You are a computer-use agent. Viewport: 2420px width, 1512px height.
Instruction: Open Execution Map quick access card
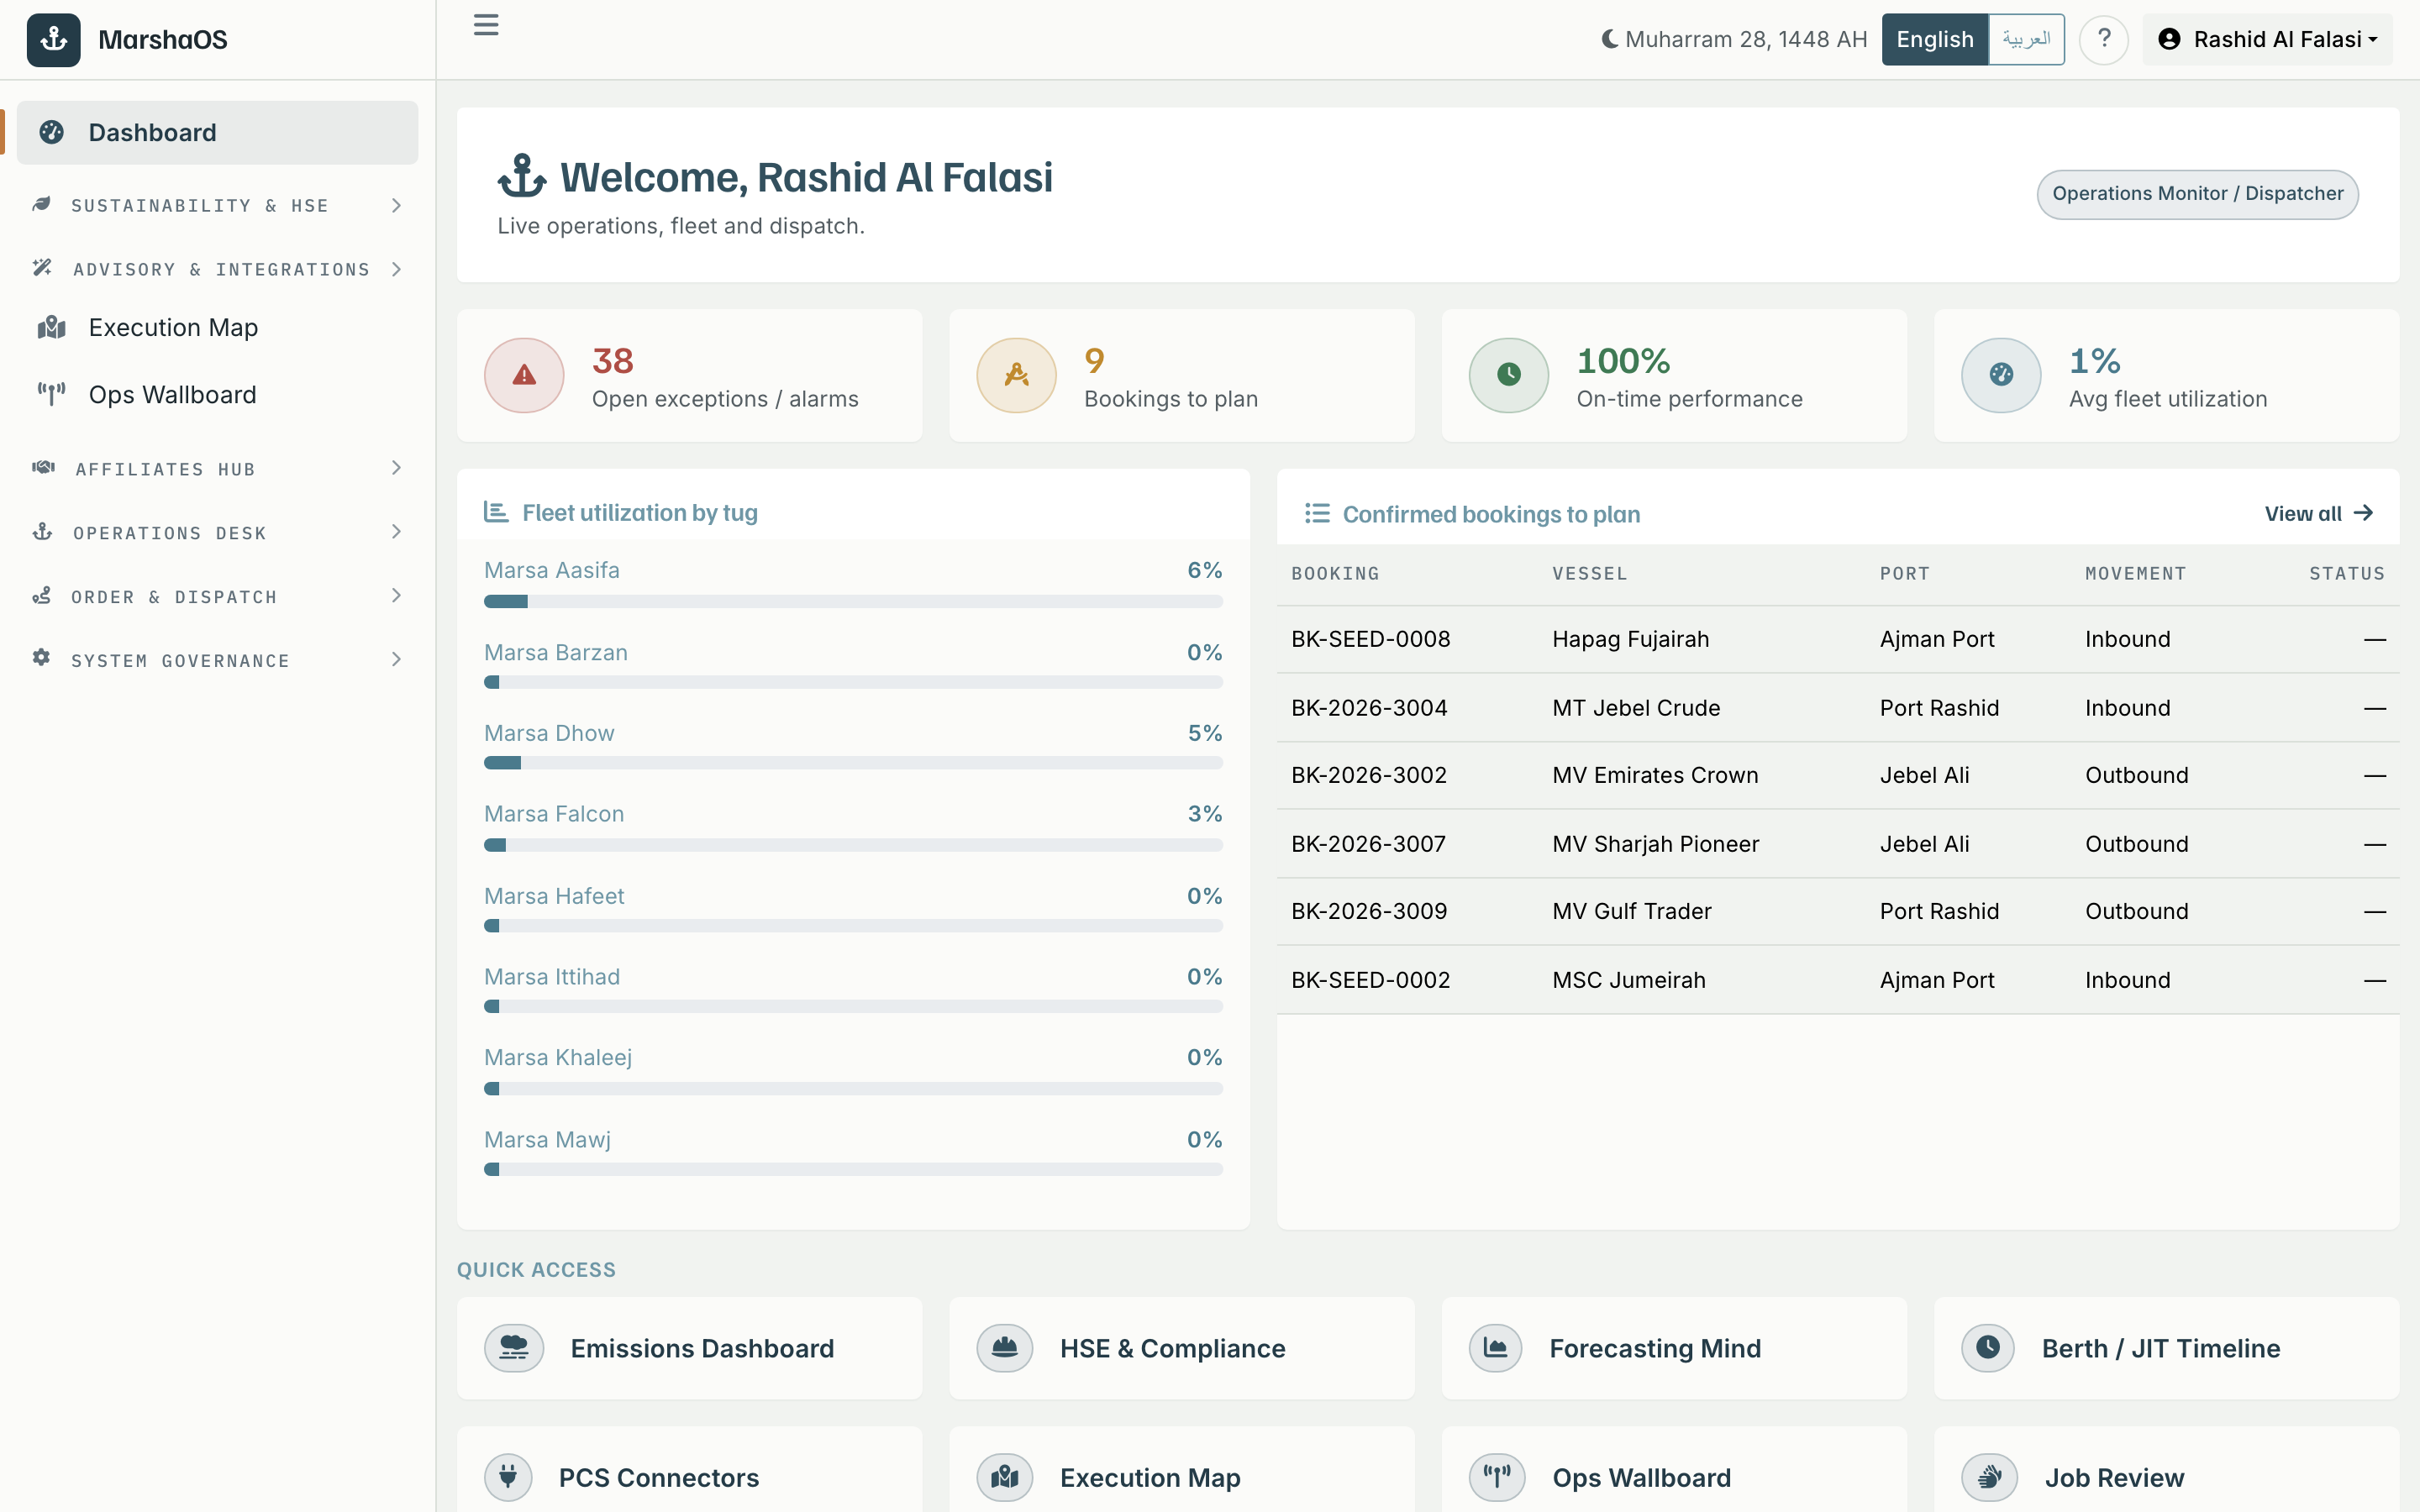1181,1470
